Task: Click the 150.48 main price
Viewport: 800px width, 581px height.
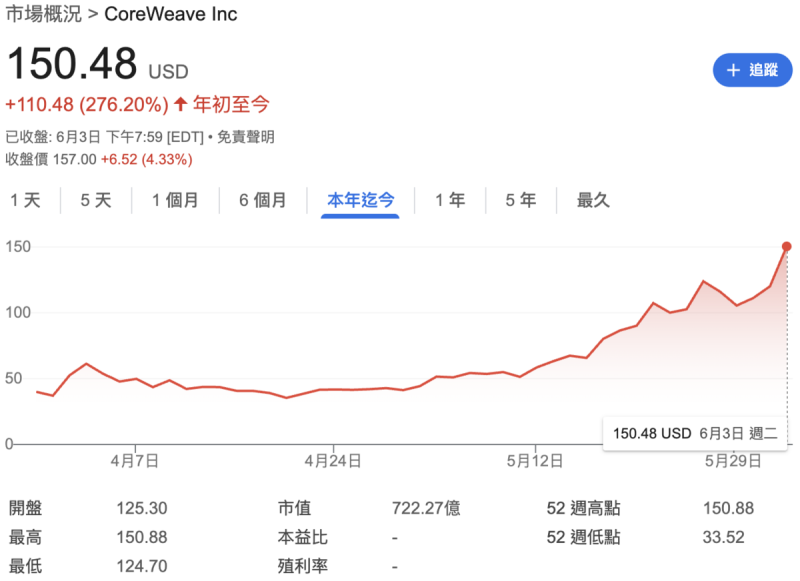Action: coord(72,63)
